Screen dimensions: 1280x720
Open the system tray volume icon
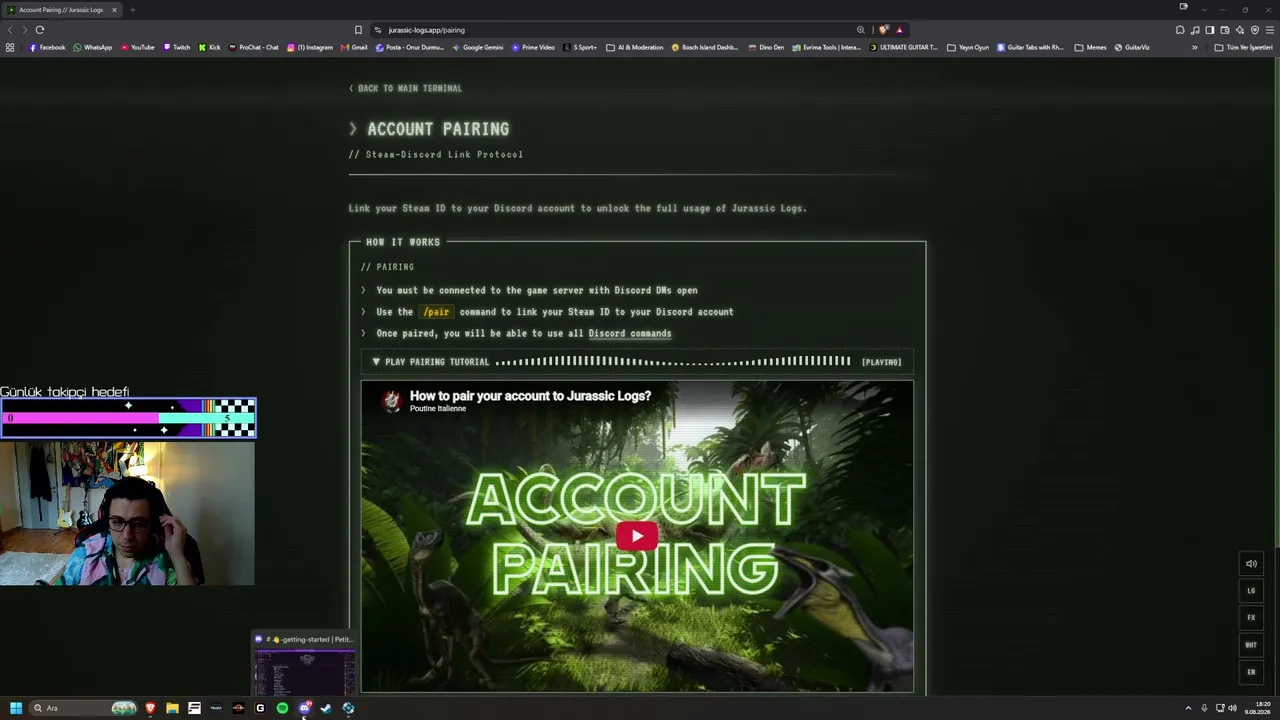point(1234,708)
